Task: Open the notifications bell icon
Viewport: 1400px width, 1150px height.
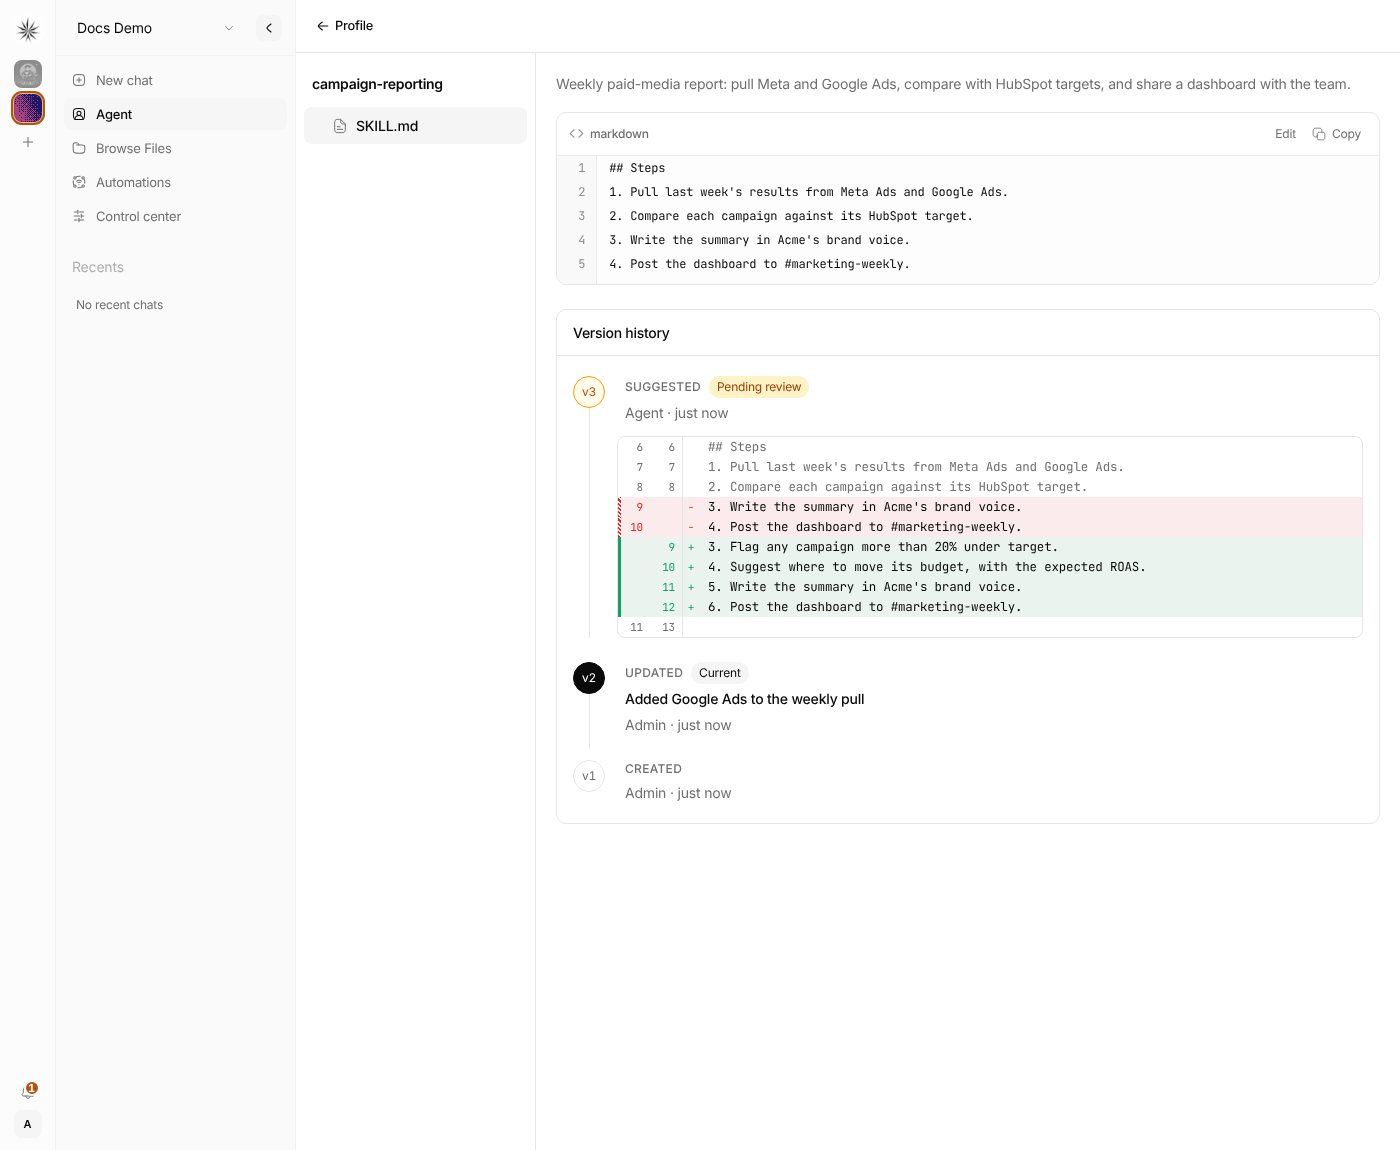Action: point(28,1092)
